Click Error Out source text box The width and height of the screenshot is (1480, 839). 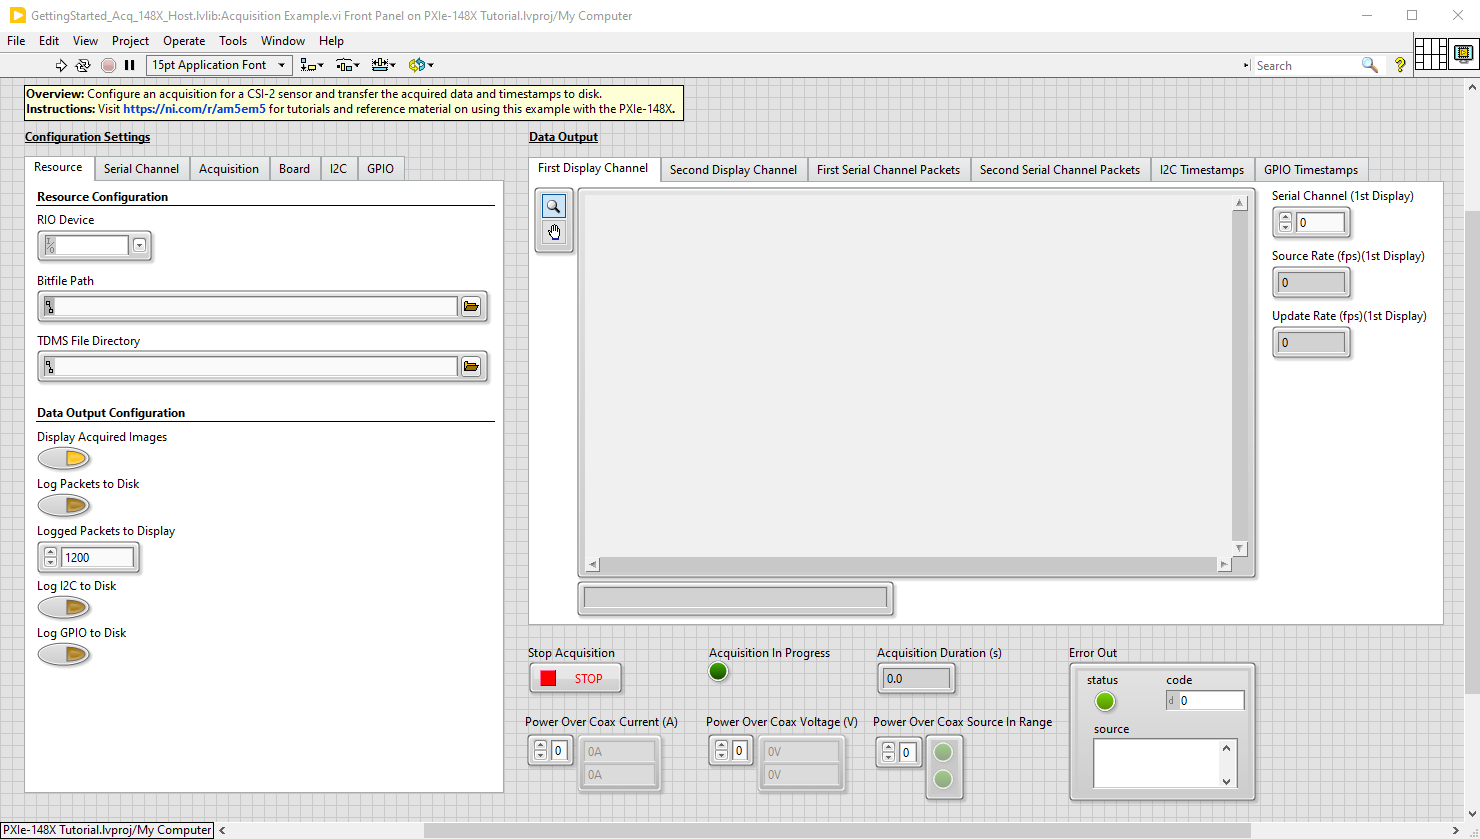[x=1157, y=764]
